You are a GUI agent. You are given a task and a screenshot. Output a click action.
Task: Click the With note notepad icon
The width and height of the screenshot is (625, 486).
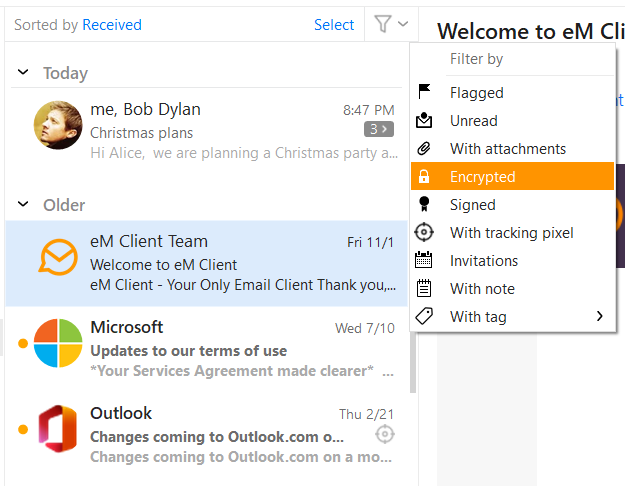point(424,288)
